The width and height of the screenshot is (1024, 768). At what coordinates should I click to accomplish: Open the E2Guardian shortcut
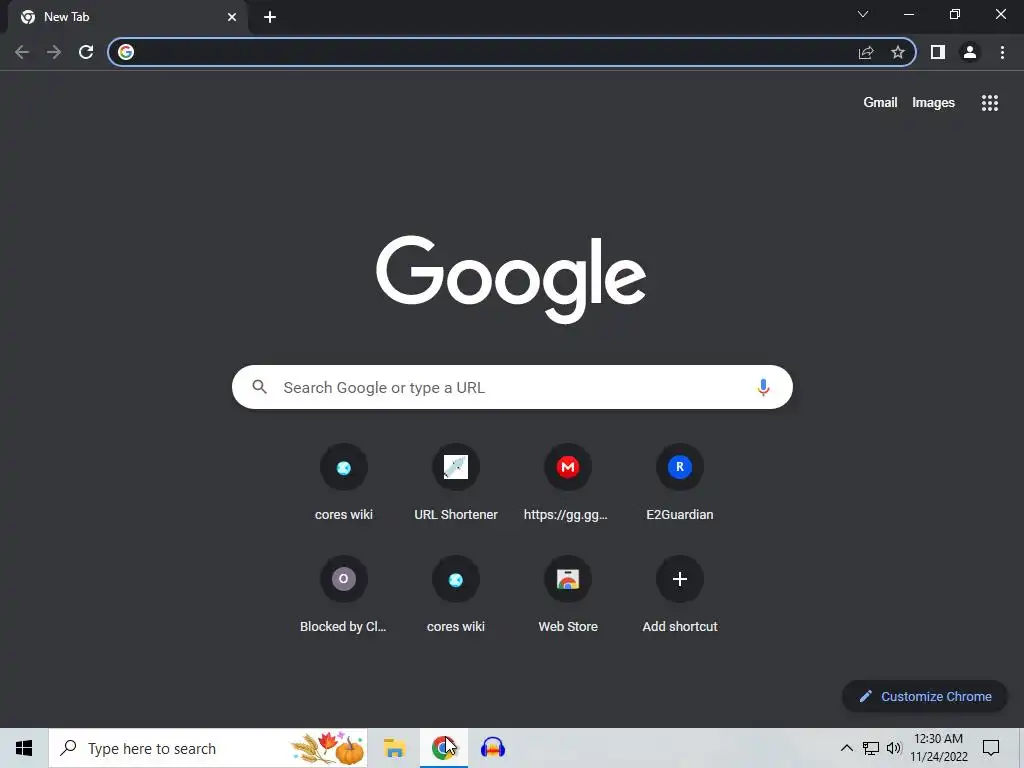pos(680,483)
